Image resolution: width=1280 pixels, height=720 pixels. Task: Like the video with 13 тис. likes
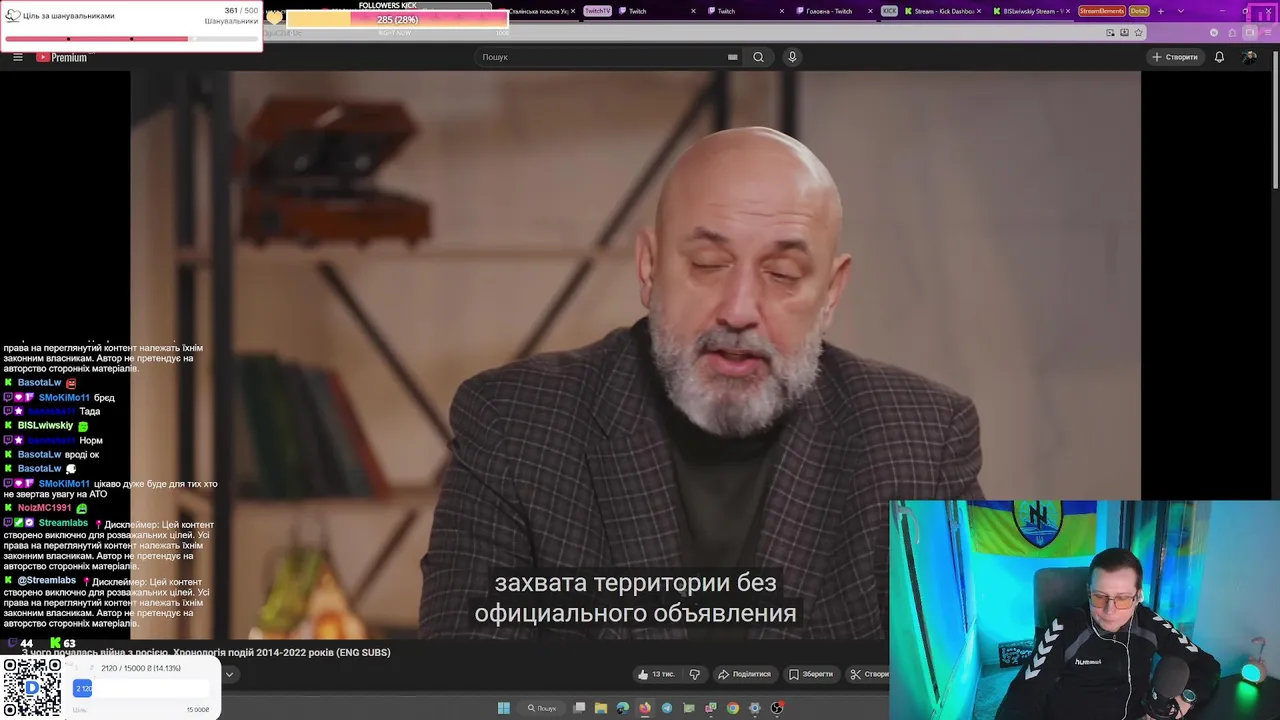656,674
